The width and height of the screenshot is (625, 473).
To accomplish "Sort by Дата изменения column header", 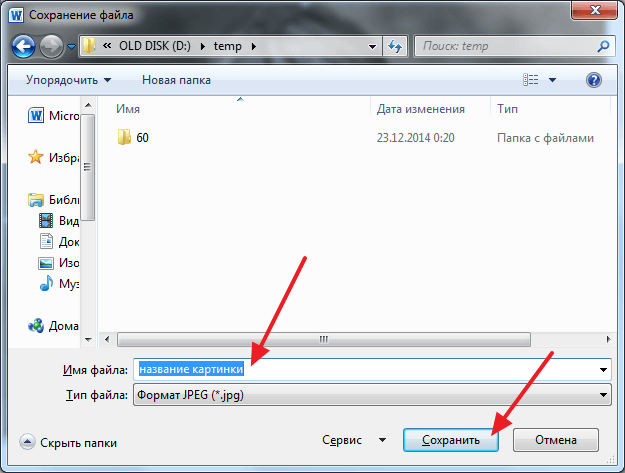I will point(421,109).
